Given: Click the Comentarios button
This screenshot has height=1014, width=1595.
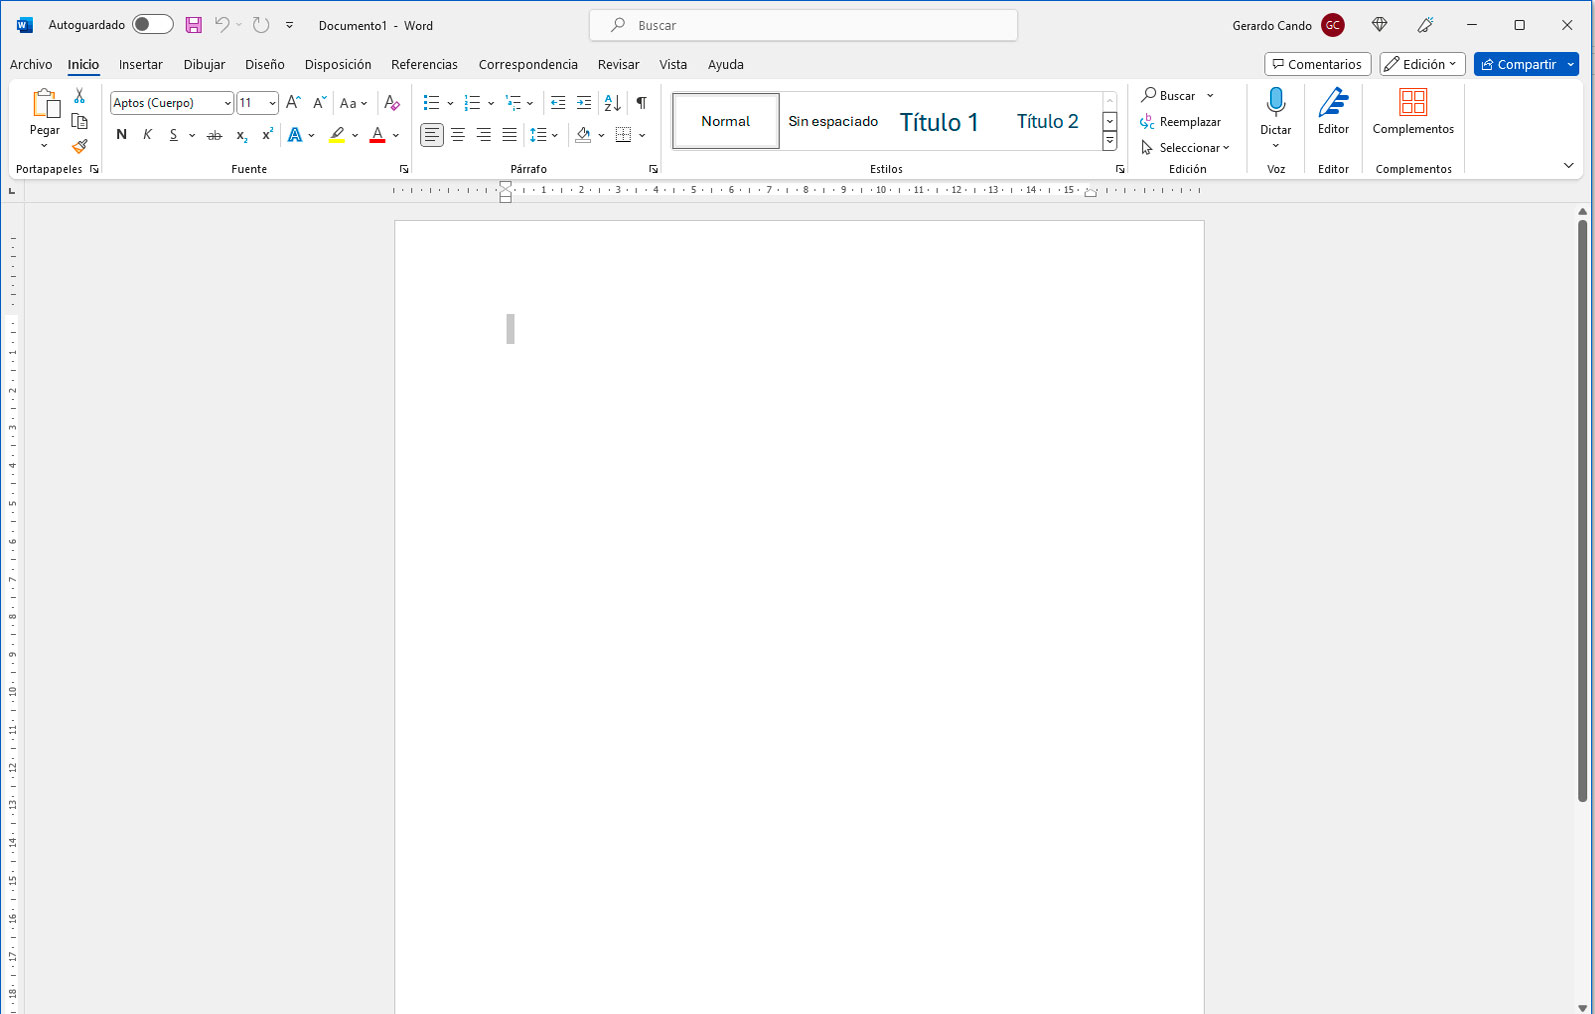Looking at the screenshot, I should tap(1317, 64).
